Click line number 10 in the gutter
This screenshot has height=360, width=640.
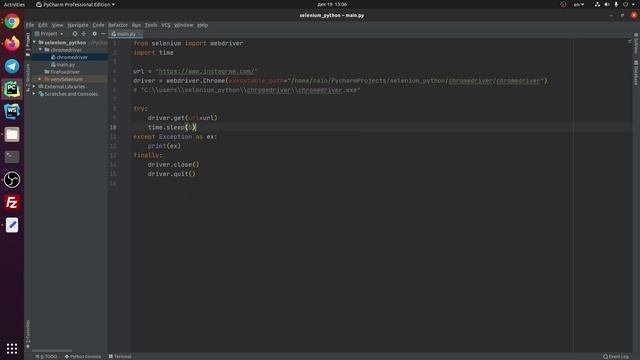point(113,127)
